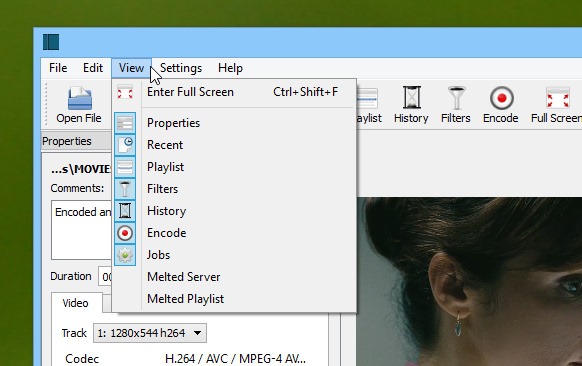Image resolution: width=582 pixels, height=366 pixels.
Task: Toggle the Playlist panel icon in View menu
Action: (x=125, y=167)
